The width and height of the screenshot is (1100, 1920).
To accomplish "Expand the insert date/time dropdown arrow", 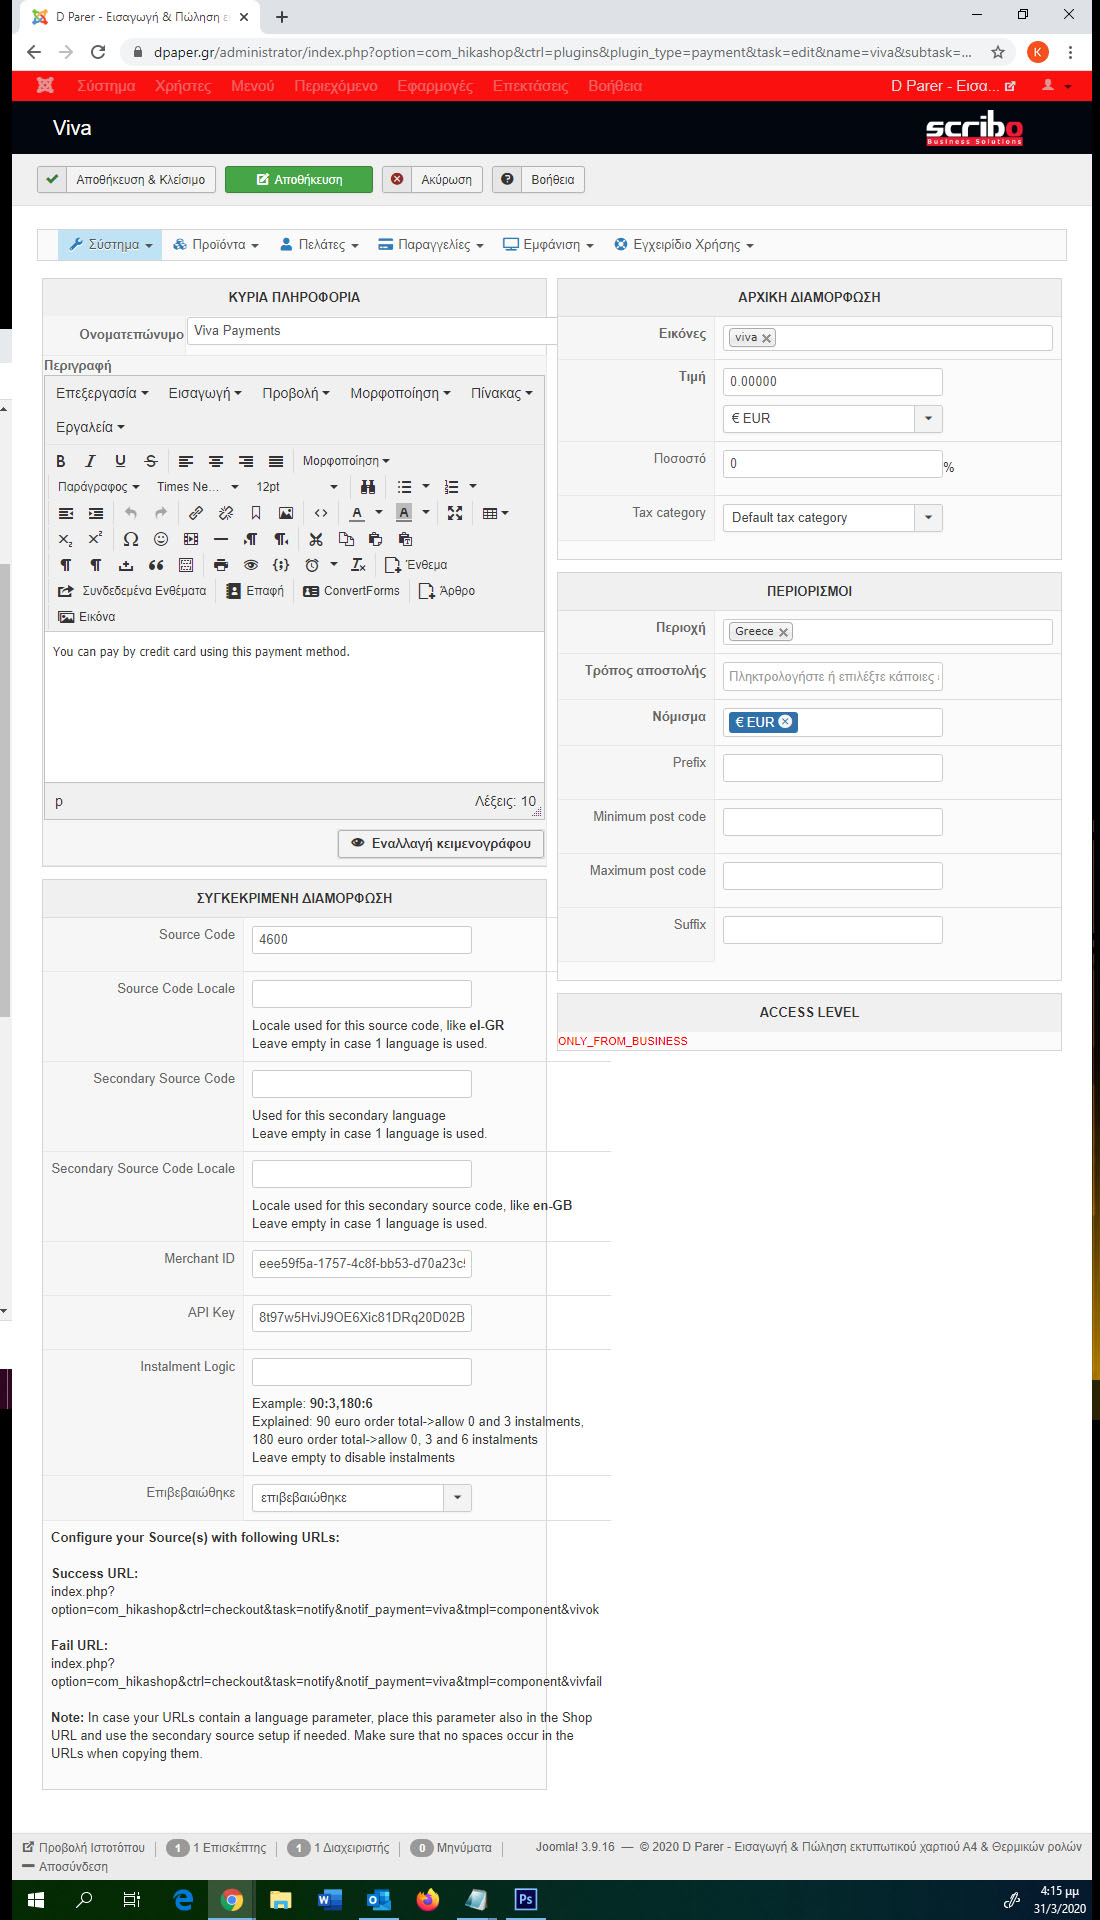I will pyautogui.click(x=334, y=565).
